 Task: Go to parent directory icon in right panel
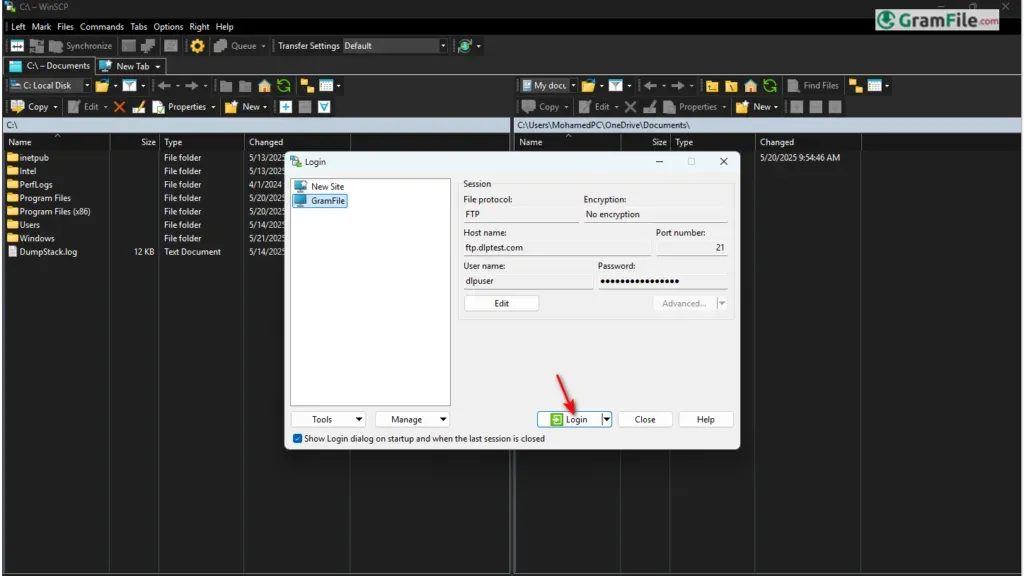click(x=712, y=86)
